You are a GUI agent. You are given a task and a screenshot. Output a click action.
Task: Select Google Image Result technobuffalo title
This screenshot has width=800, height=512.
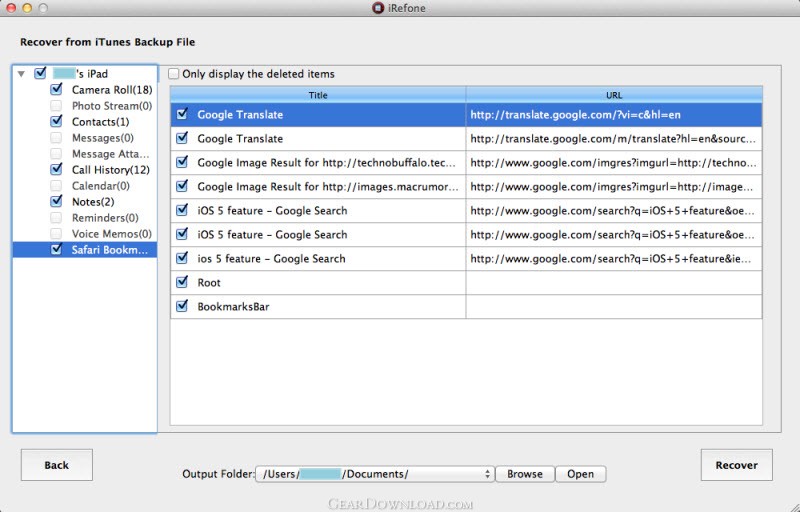coord(327,163)
